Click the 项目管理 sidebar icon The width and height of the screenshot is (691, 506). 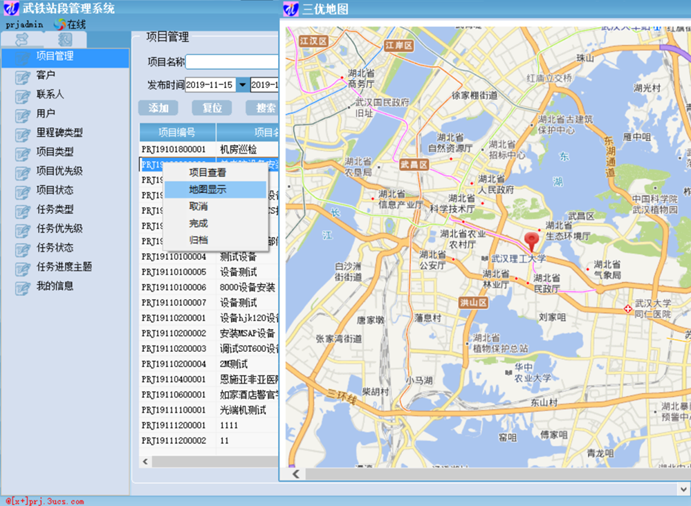(x=22, y=58)
